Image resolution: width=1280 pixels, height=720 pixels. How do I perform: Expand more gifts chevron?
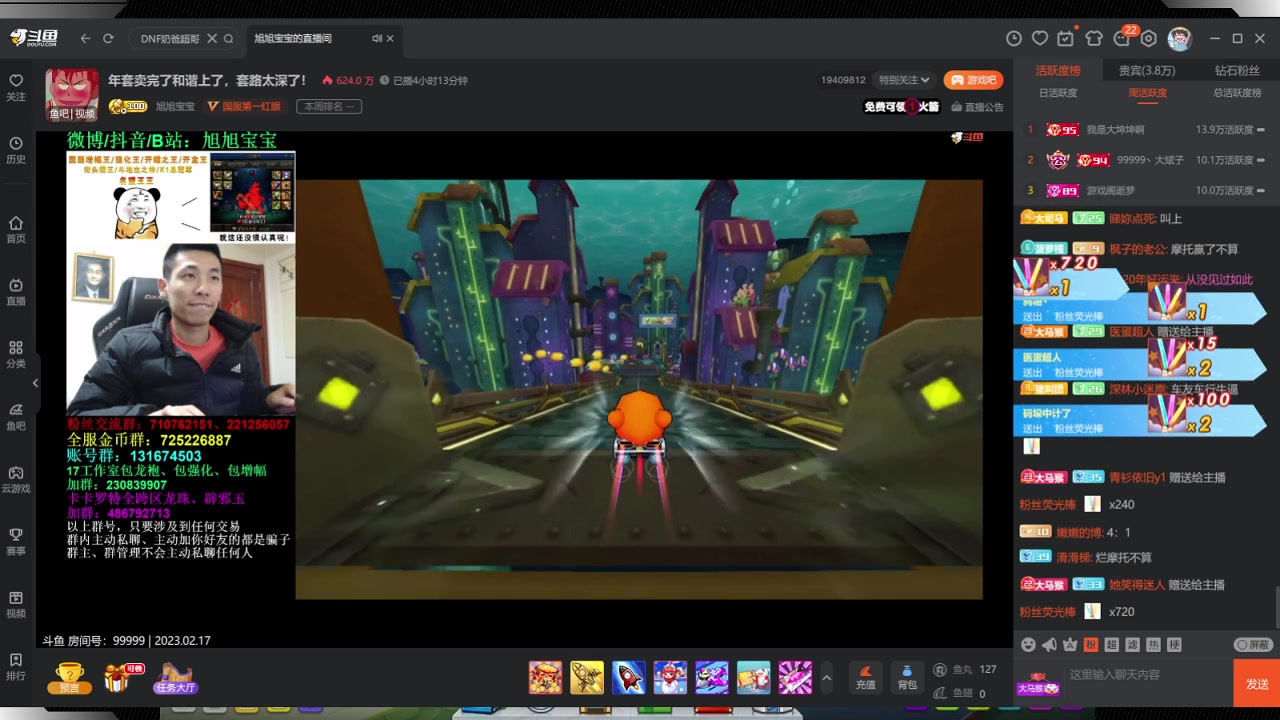coord(826,677)
